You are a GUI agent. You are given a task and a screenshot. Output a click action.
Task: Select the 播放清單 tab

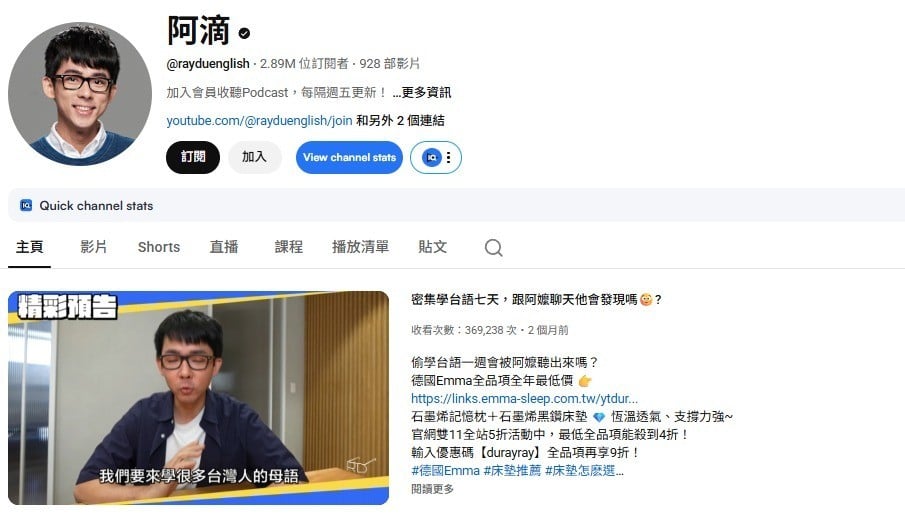[360, 247]
